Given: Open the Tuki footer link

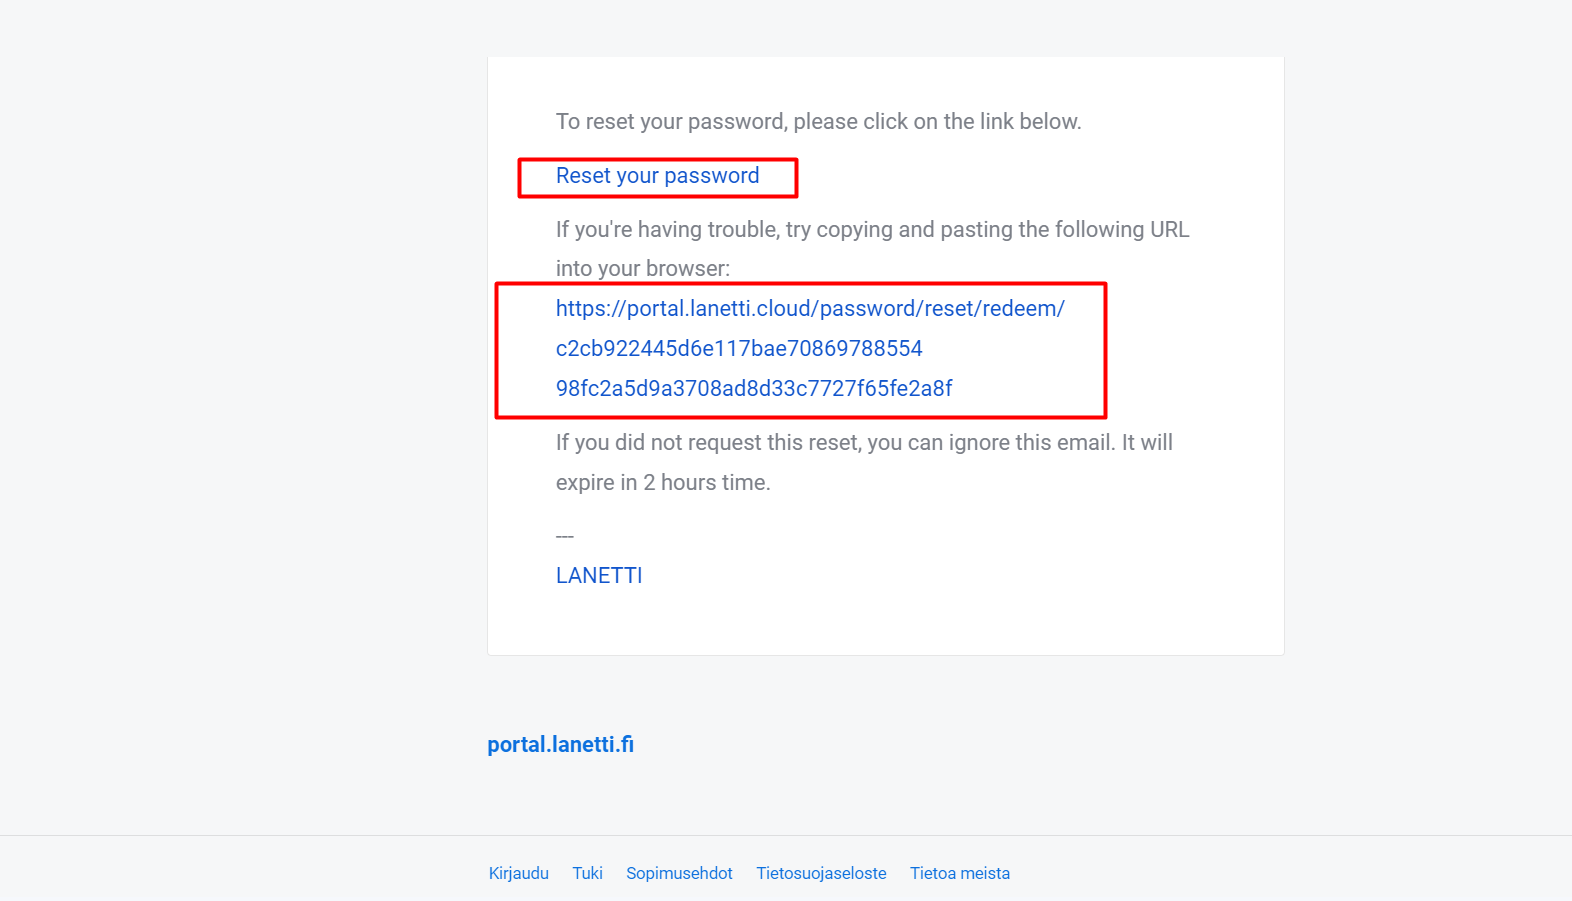Looking at the screenshot, I should point(587,873).
